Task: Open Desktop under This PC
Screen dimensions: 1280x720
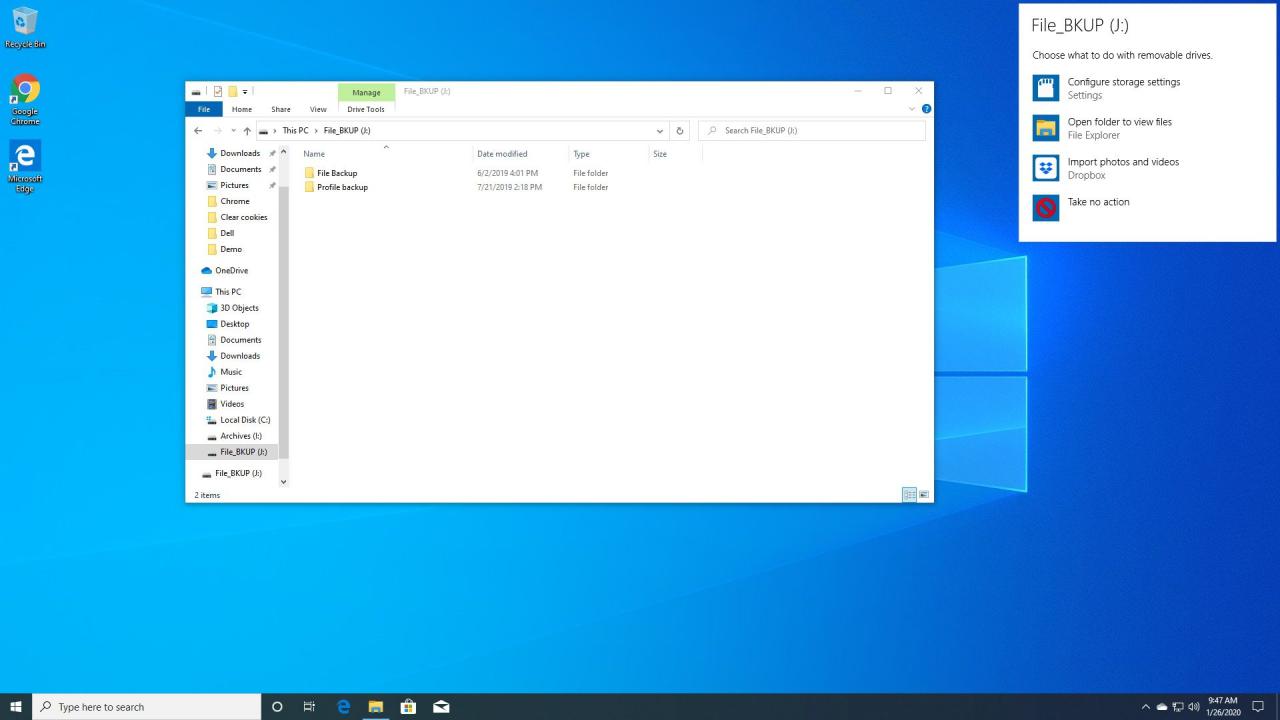Action: coord(235,324)
